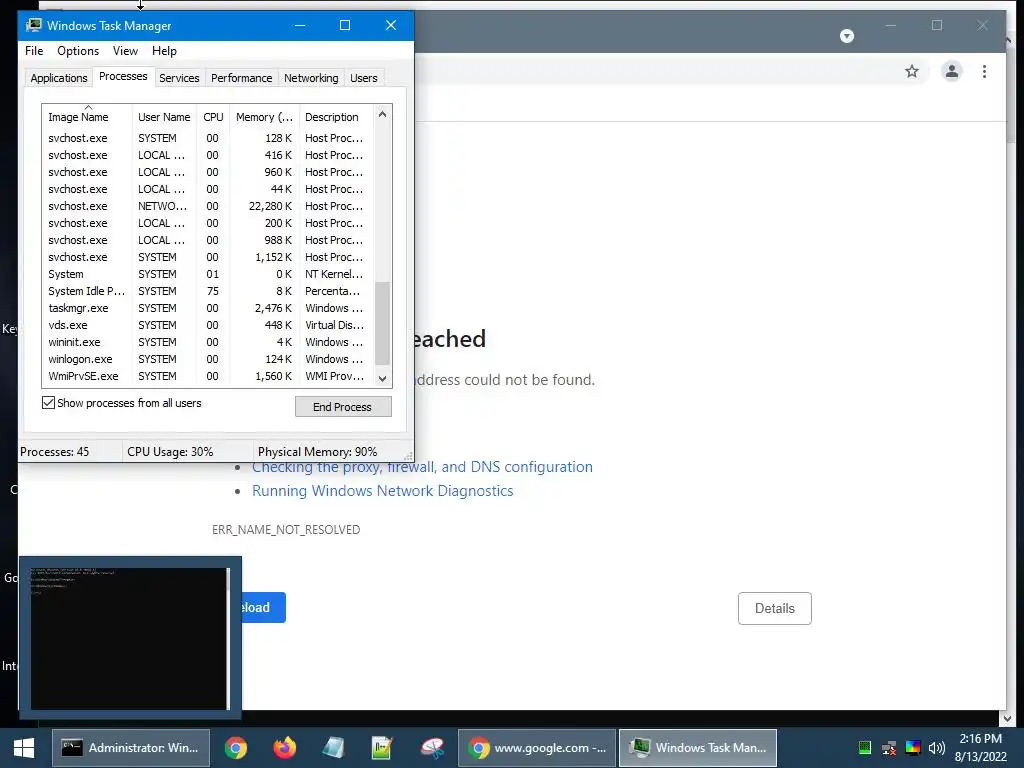Viewport: 1024px width, 768px height.
Task: Click the green CPU meter tray icon
Action: [x=865, y=748]
